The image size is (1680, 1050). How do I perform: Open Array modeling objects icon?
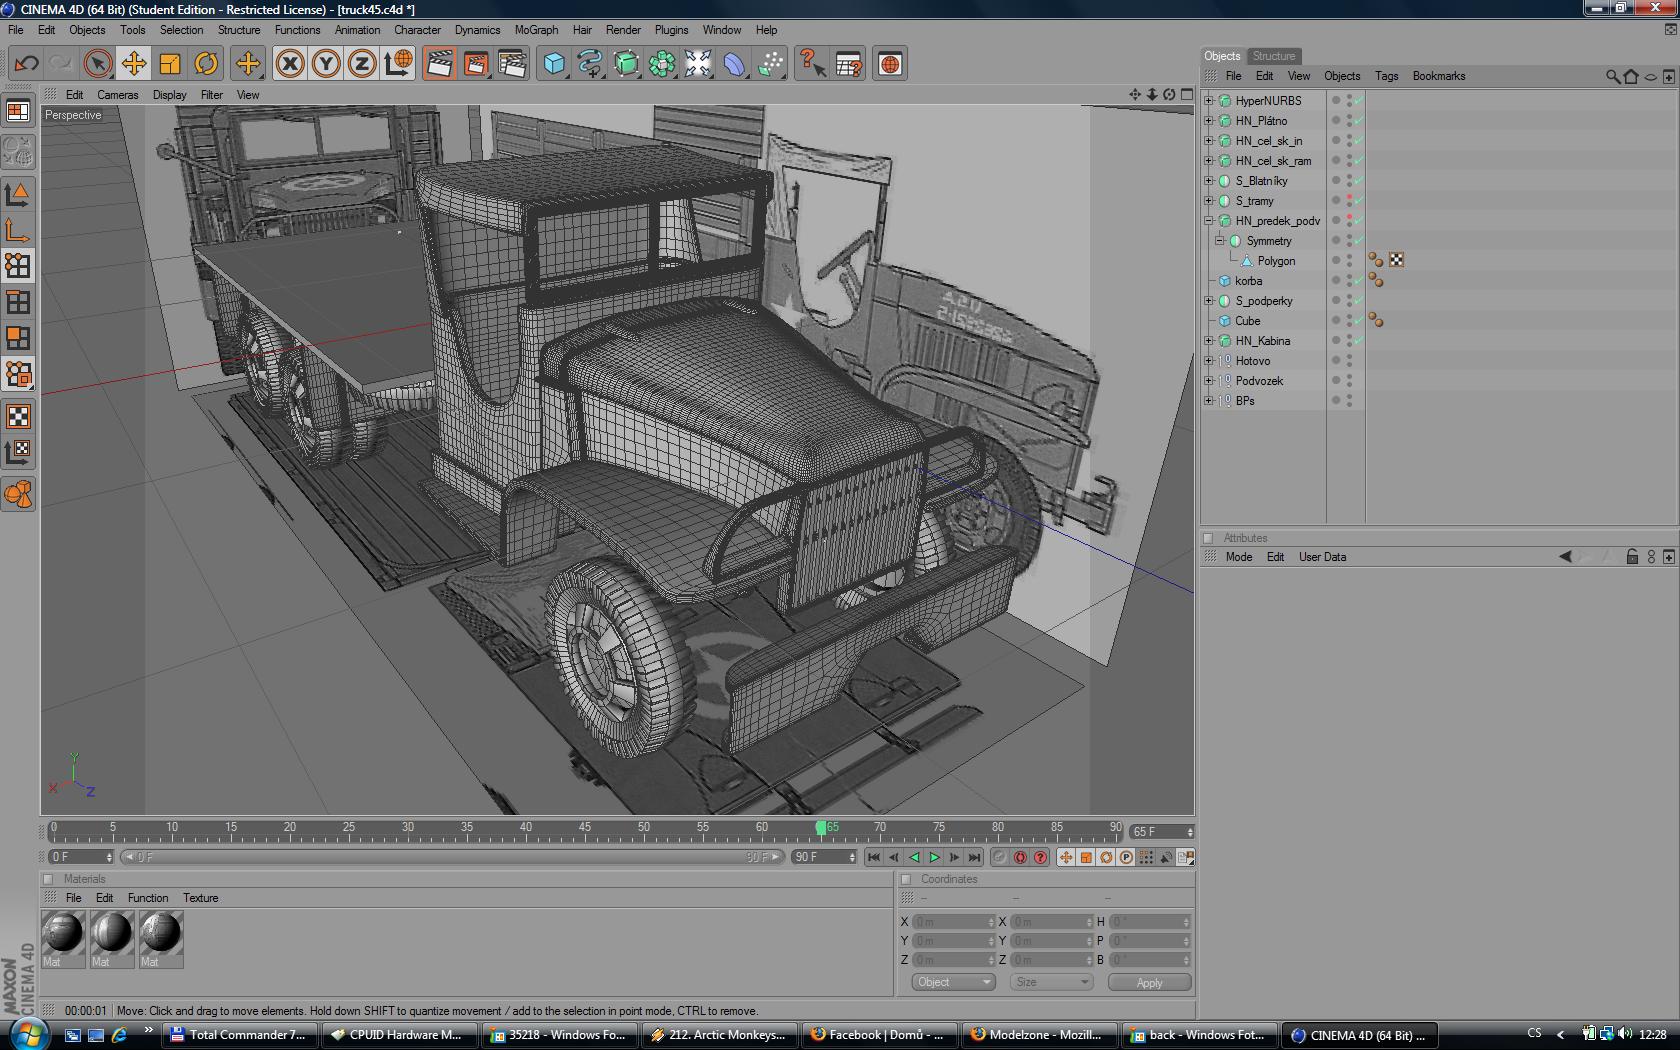coord(662,64)
